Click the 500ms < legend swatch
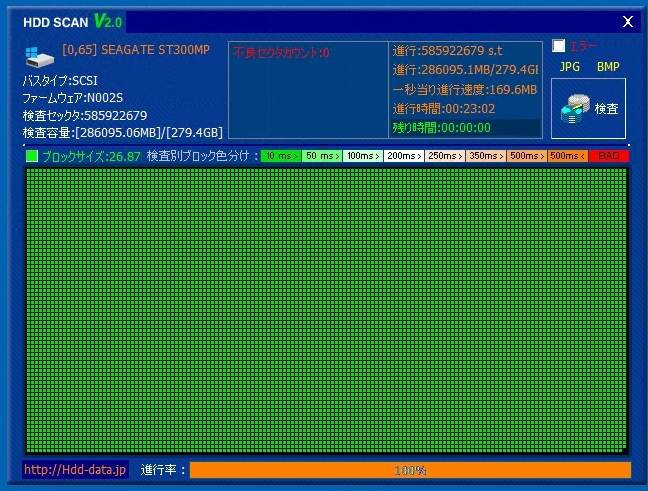The width and height of the screenshot is (648, 491). [x=567, y=156]
